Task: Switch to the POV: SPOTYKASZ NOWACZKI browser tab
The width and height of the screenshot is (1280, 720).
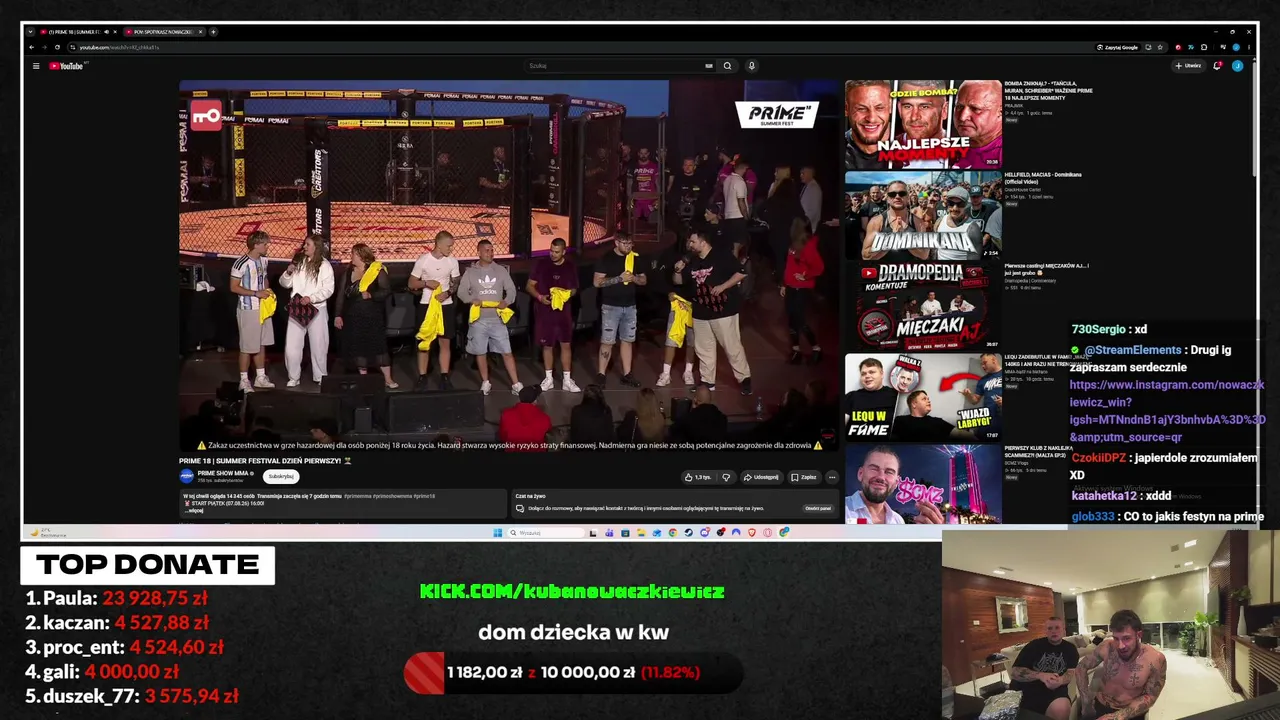Action: 164,32
